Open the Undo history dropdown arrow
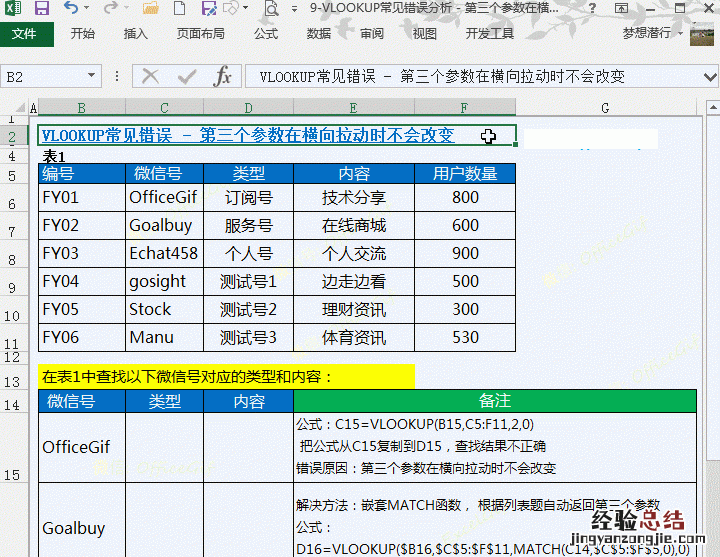720x557 pixels. 88,9
